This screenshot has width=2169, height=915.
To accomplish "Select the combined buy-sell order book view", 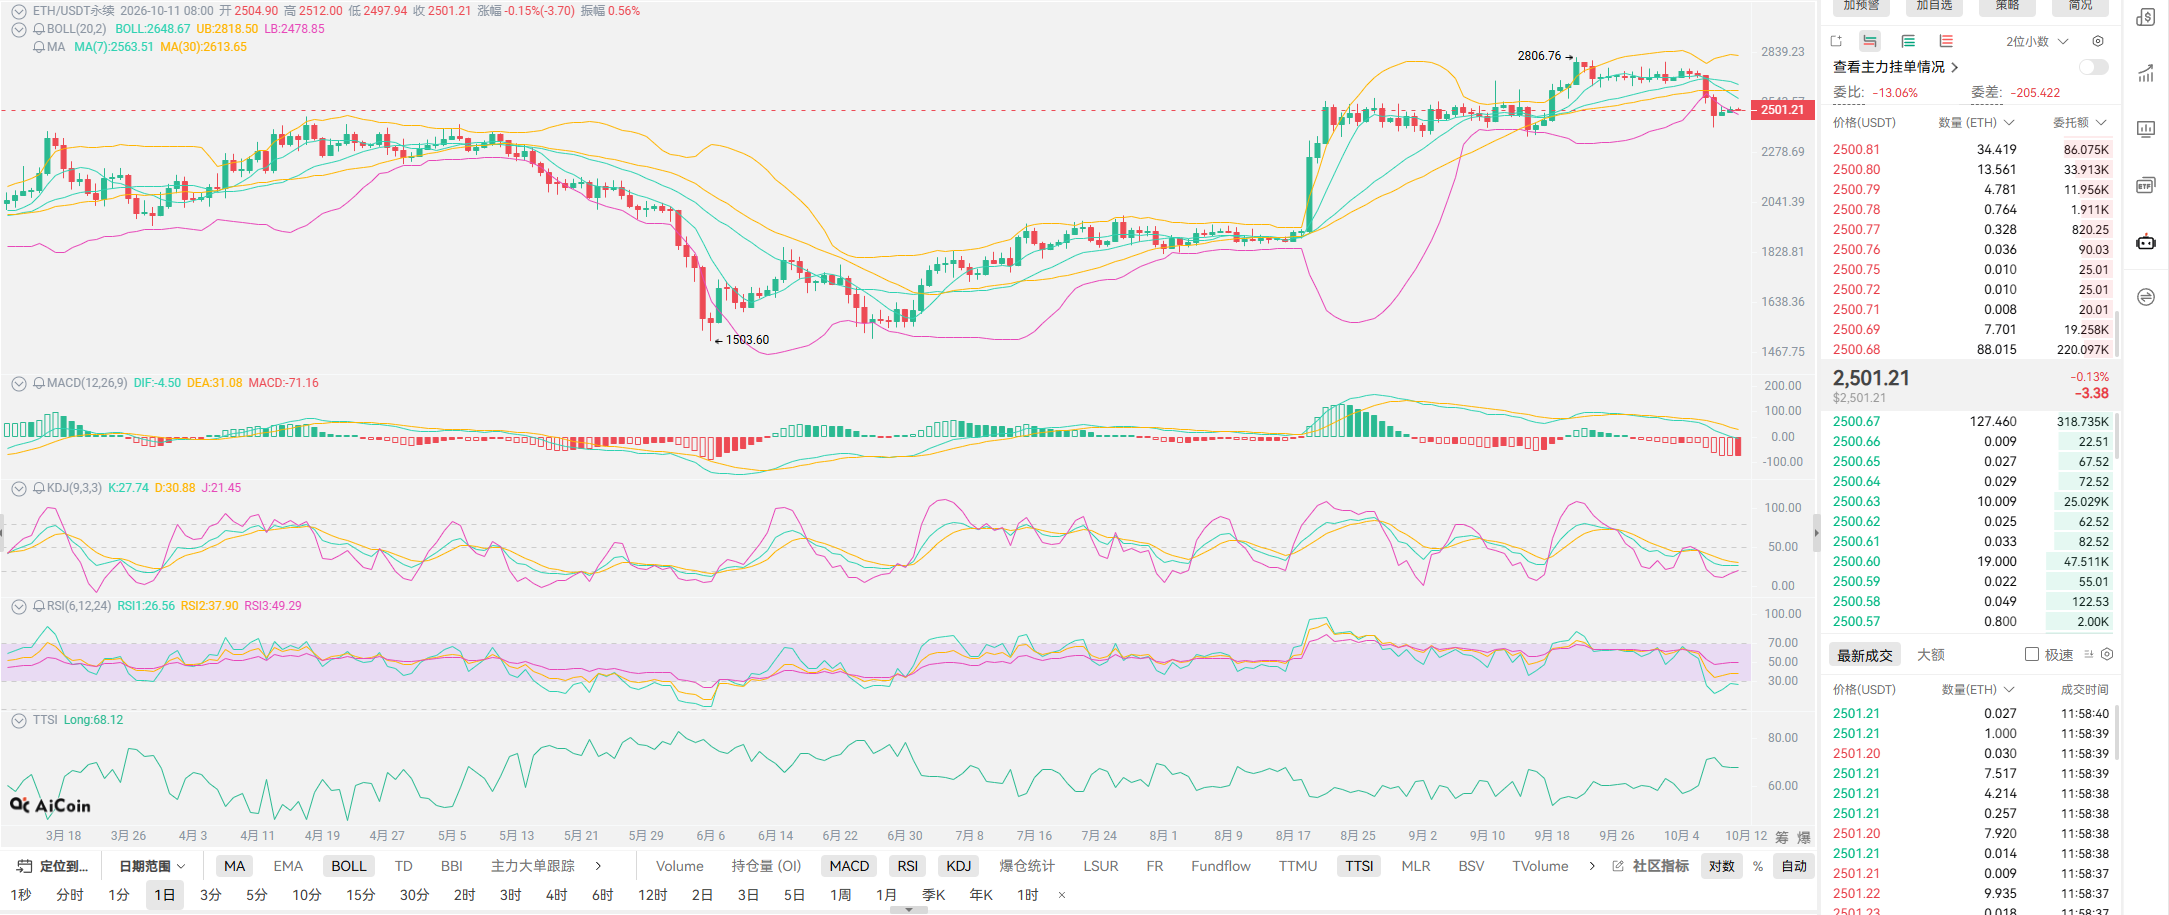I will [x=1870, y=41].
